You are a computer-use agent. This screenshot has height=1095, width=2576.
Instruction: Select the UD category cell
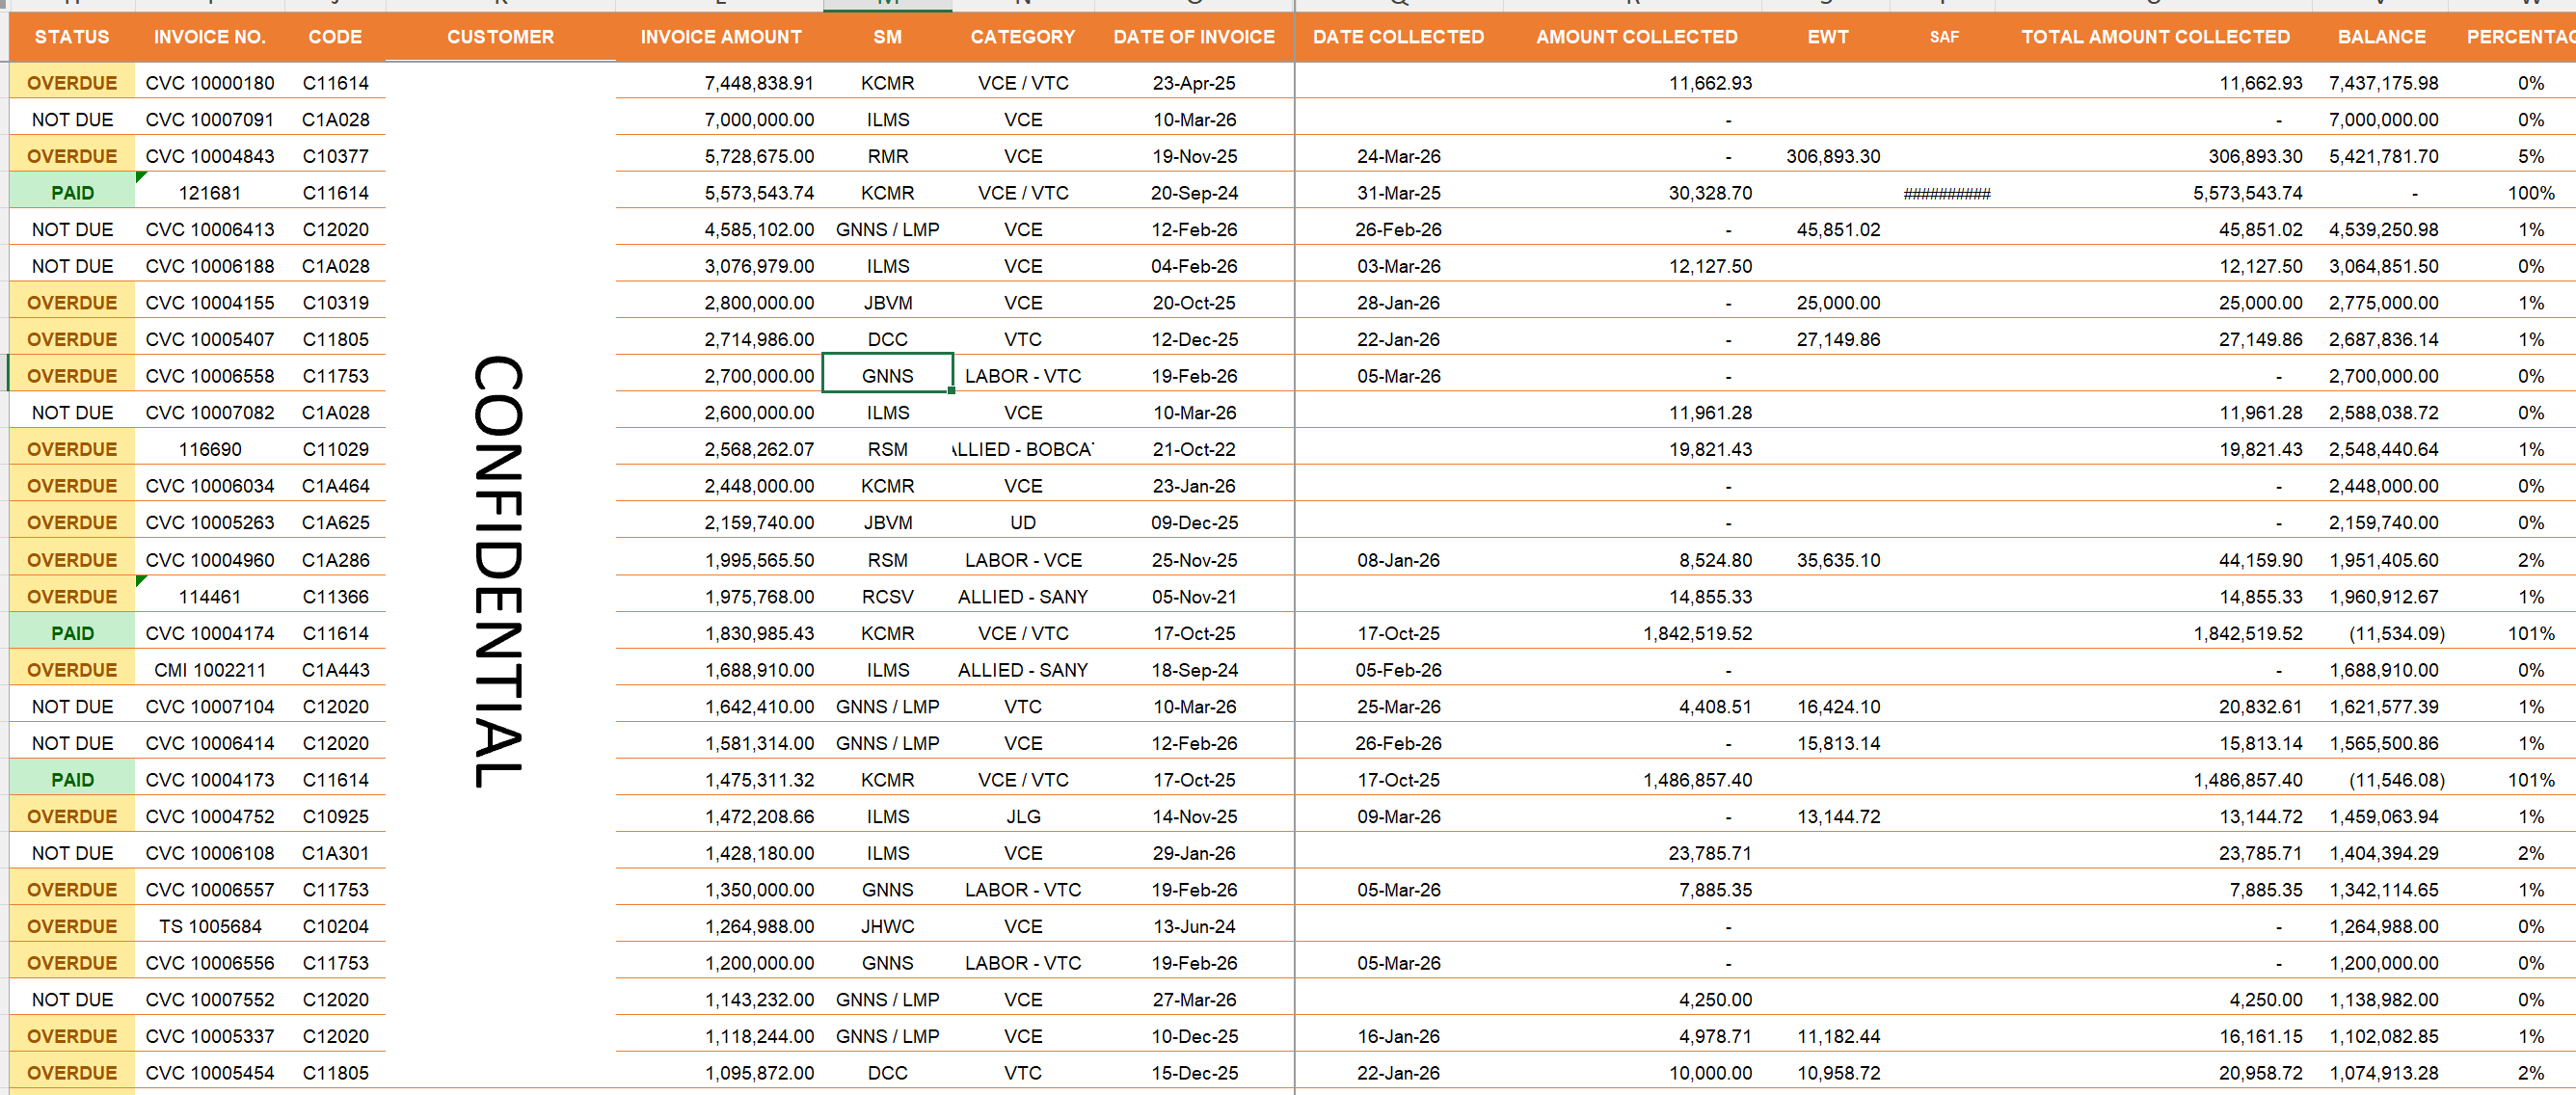(1022, 522)
